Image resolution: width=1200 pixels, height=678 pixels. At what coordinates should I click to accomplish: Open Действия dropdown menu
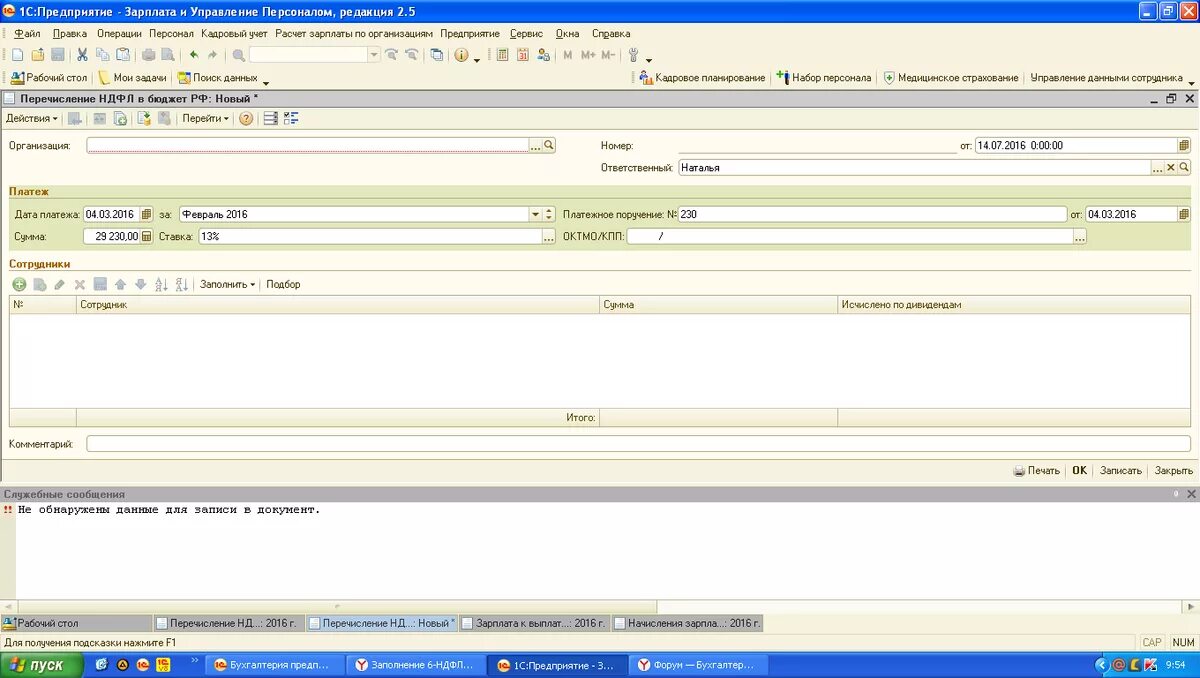[32, 118]
